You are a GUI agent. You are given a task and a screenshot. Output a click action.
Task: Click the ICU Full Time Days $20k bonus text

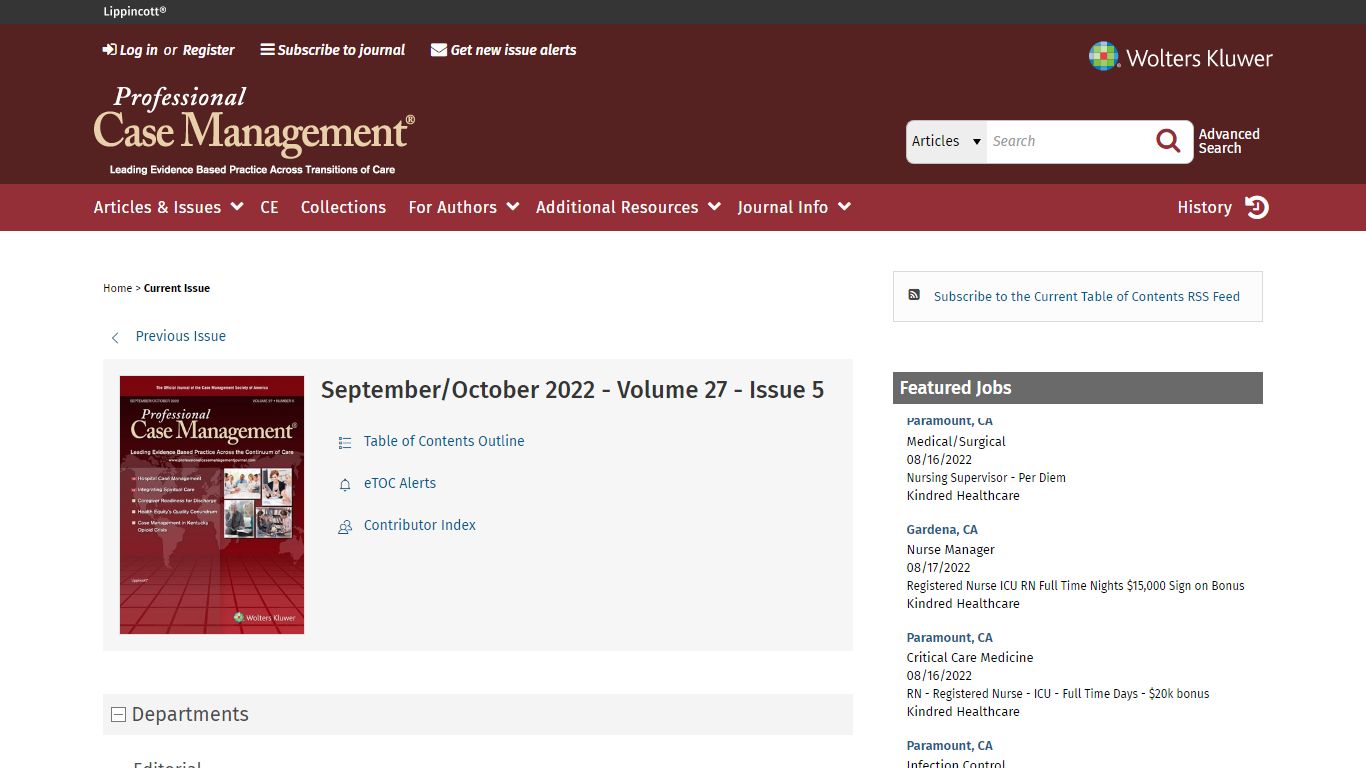(1058, 694)
